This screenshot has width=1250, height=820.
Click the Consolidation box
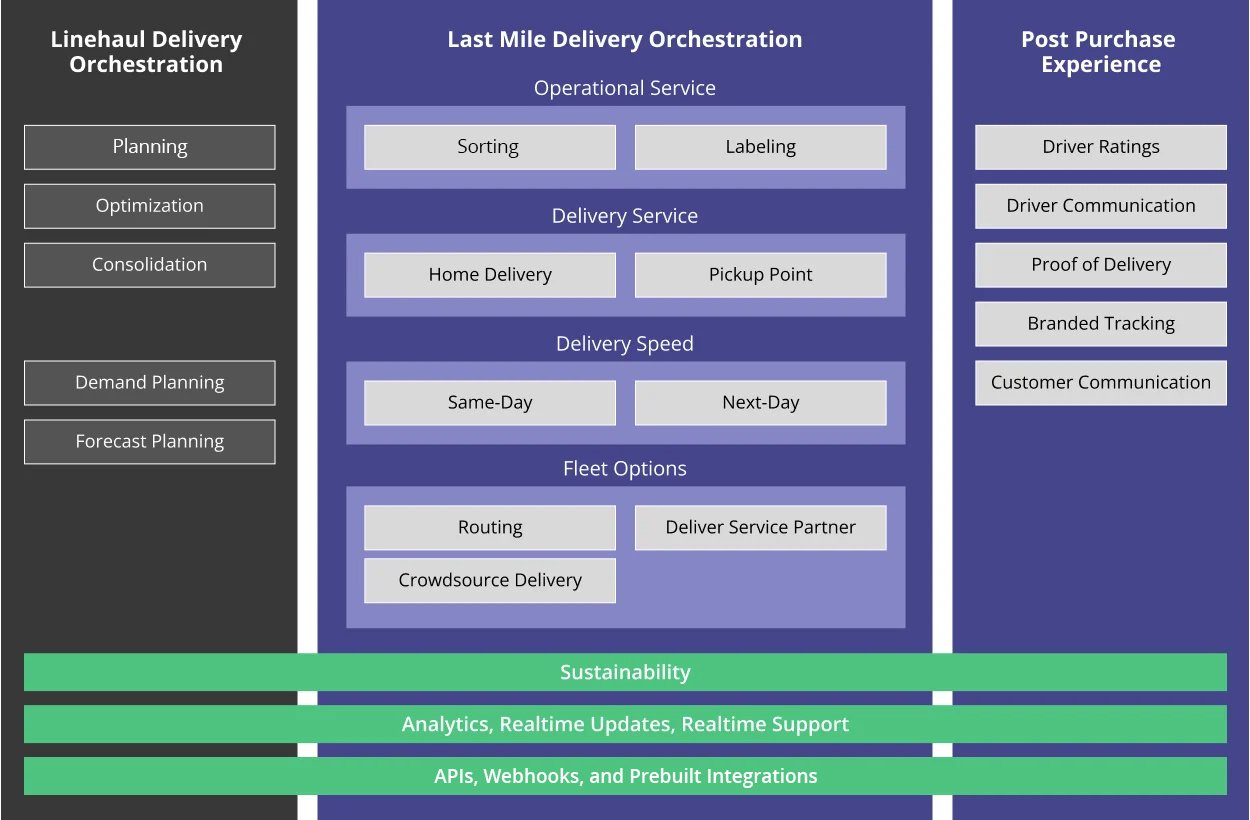[x=149, y=265]
